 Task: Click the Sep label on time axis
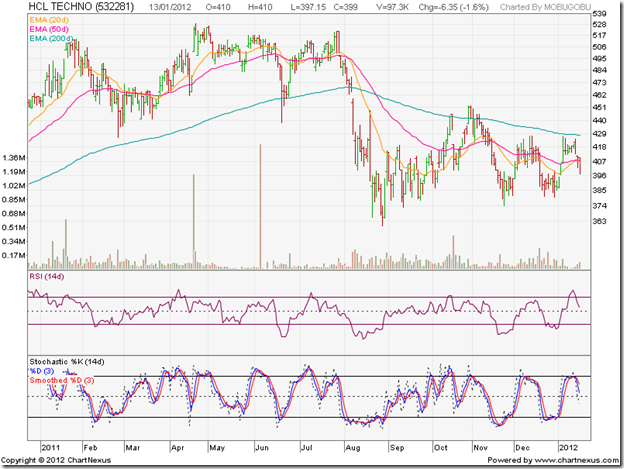[397, 448]
